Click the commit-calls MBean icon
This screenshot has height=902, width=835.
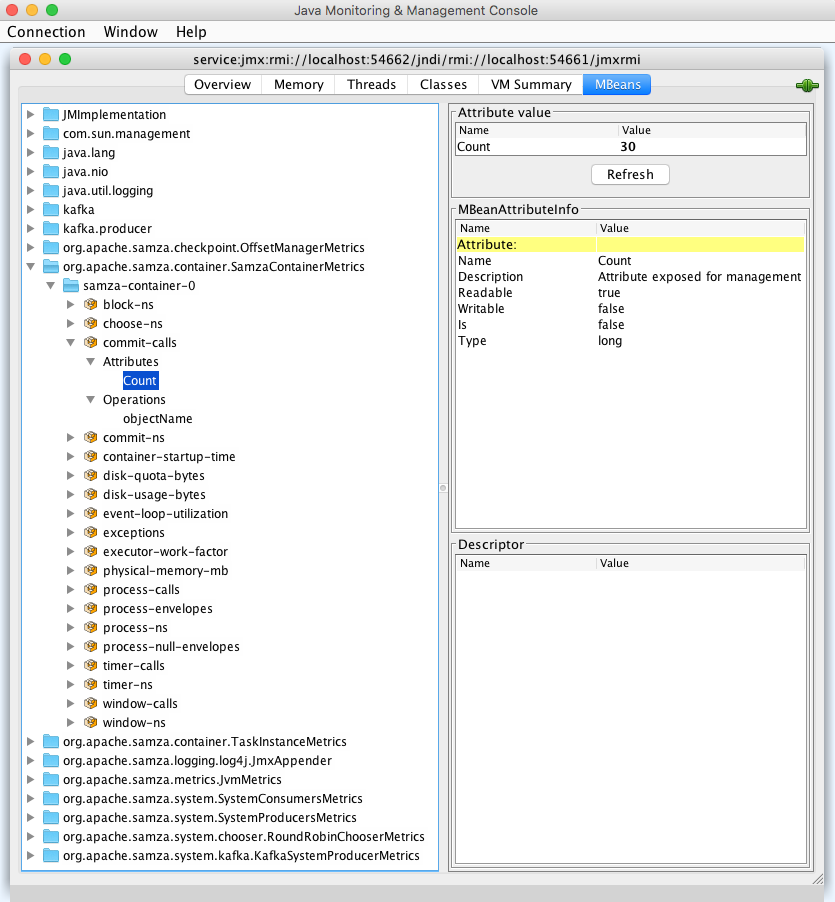[91, 343]
